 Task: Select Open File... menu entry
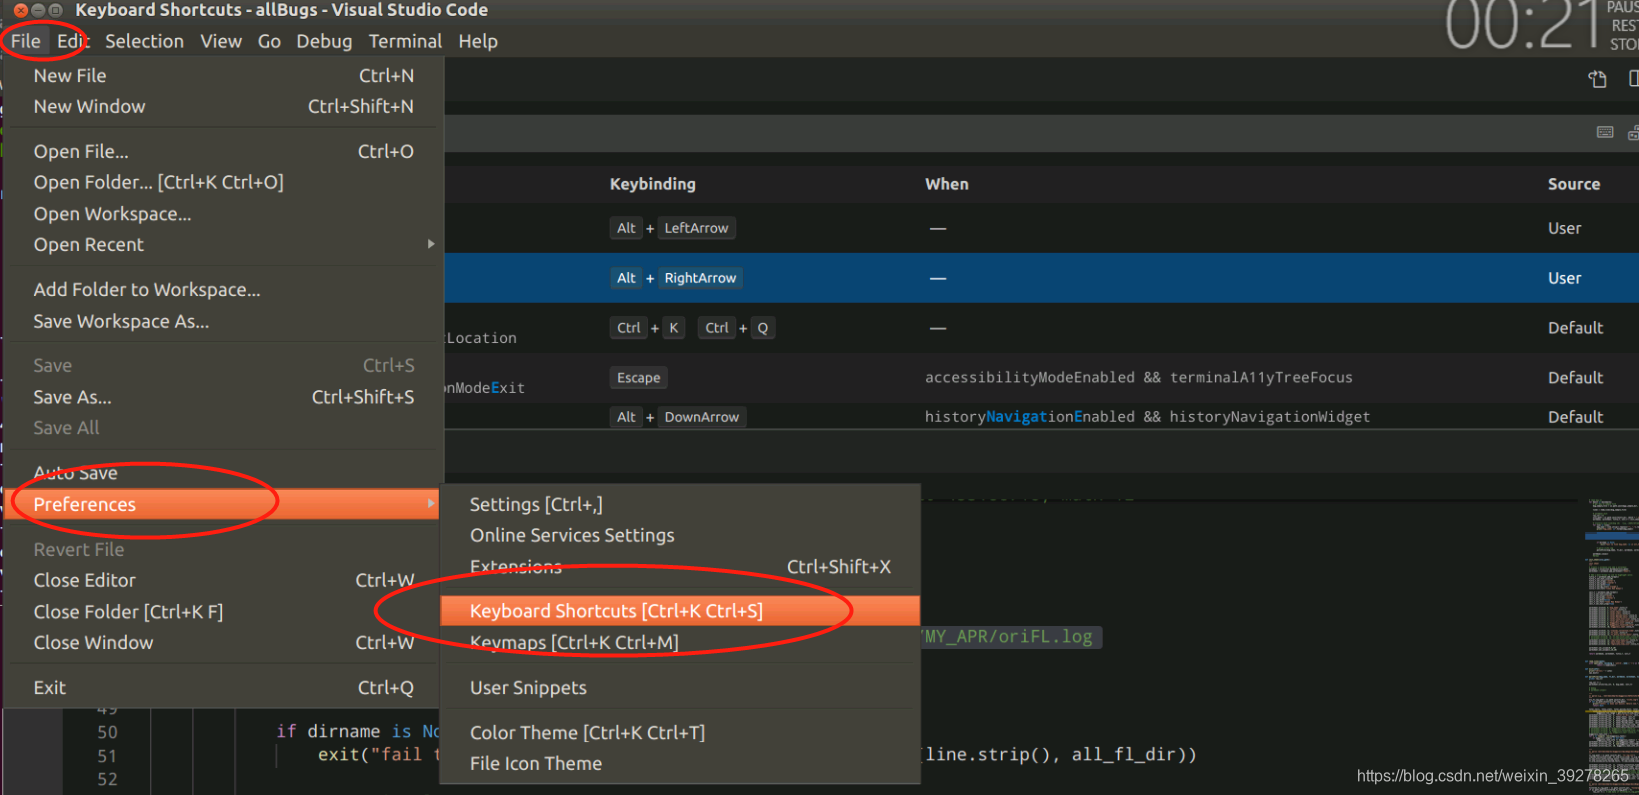[224, 152]
